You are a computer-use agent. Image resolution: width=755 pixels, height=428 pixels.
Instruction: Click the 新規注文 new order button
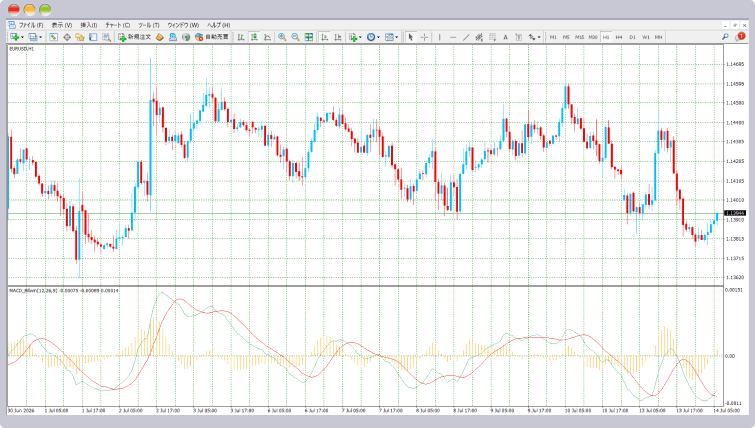[135, 37]
